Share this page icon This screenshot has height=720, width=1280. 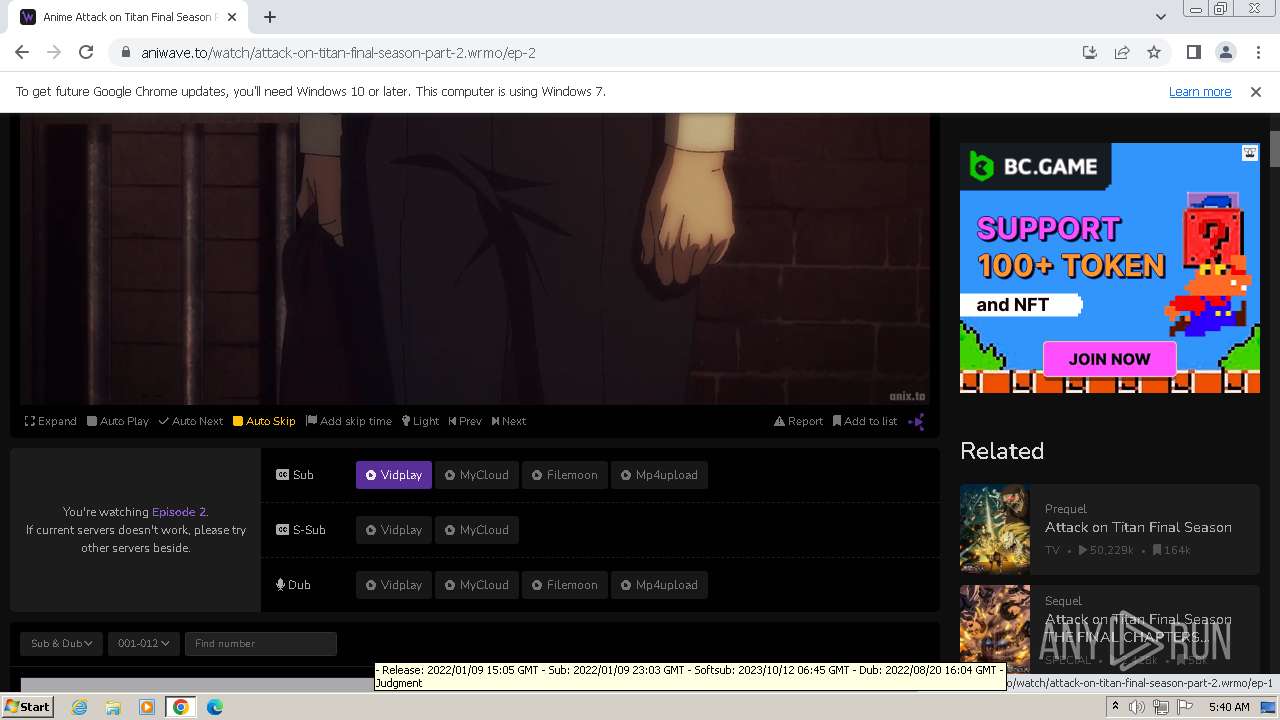(x=1122, y=53)
